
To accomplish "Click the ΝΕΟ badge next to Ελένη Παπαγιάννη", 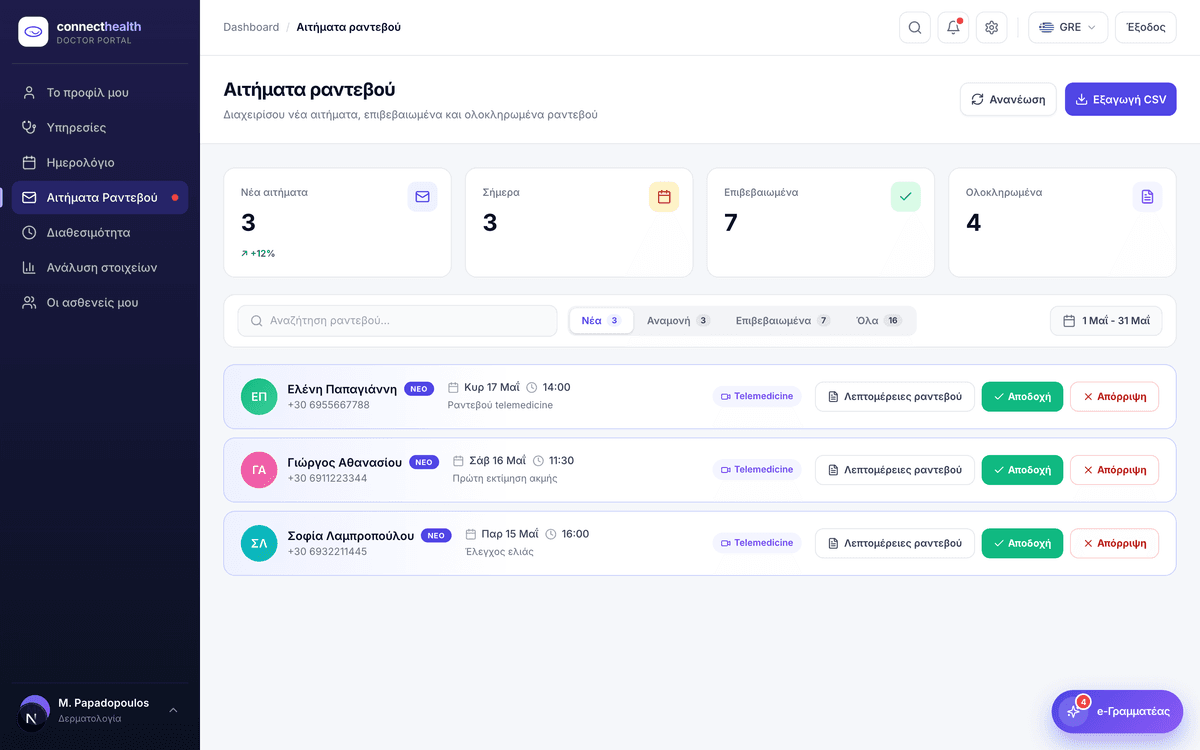I will [419, 389].
